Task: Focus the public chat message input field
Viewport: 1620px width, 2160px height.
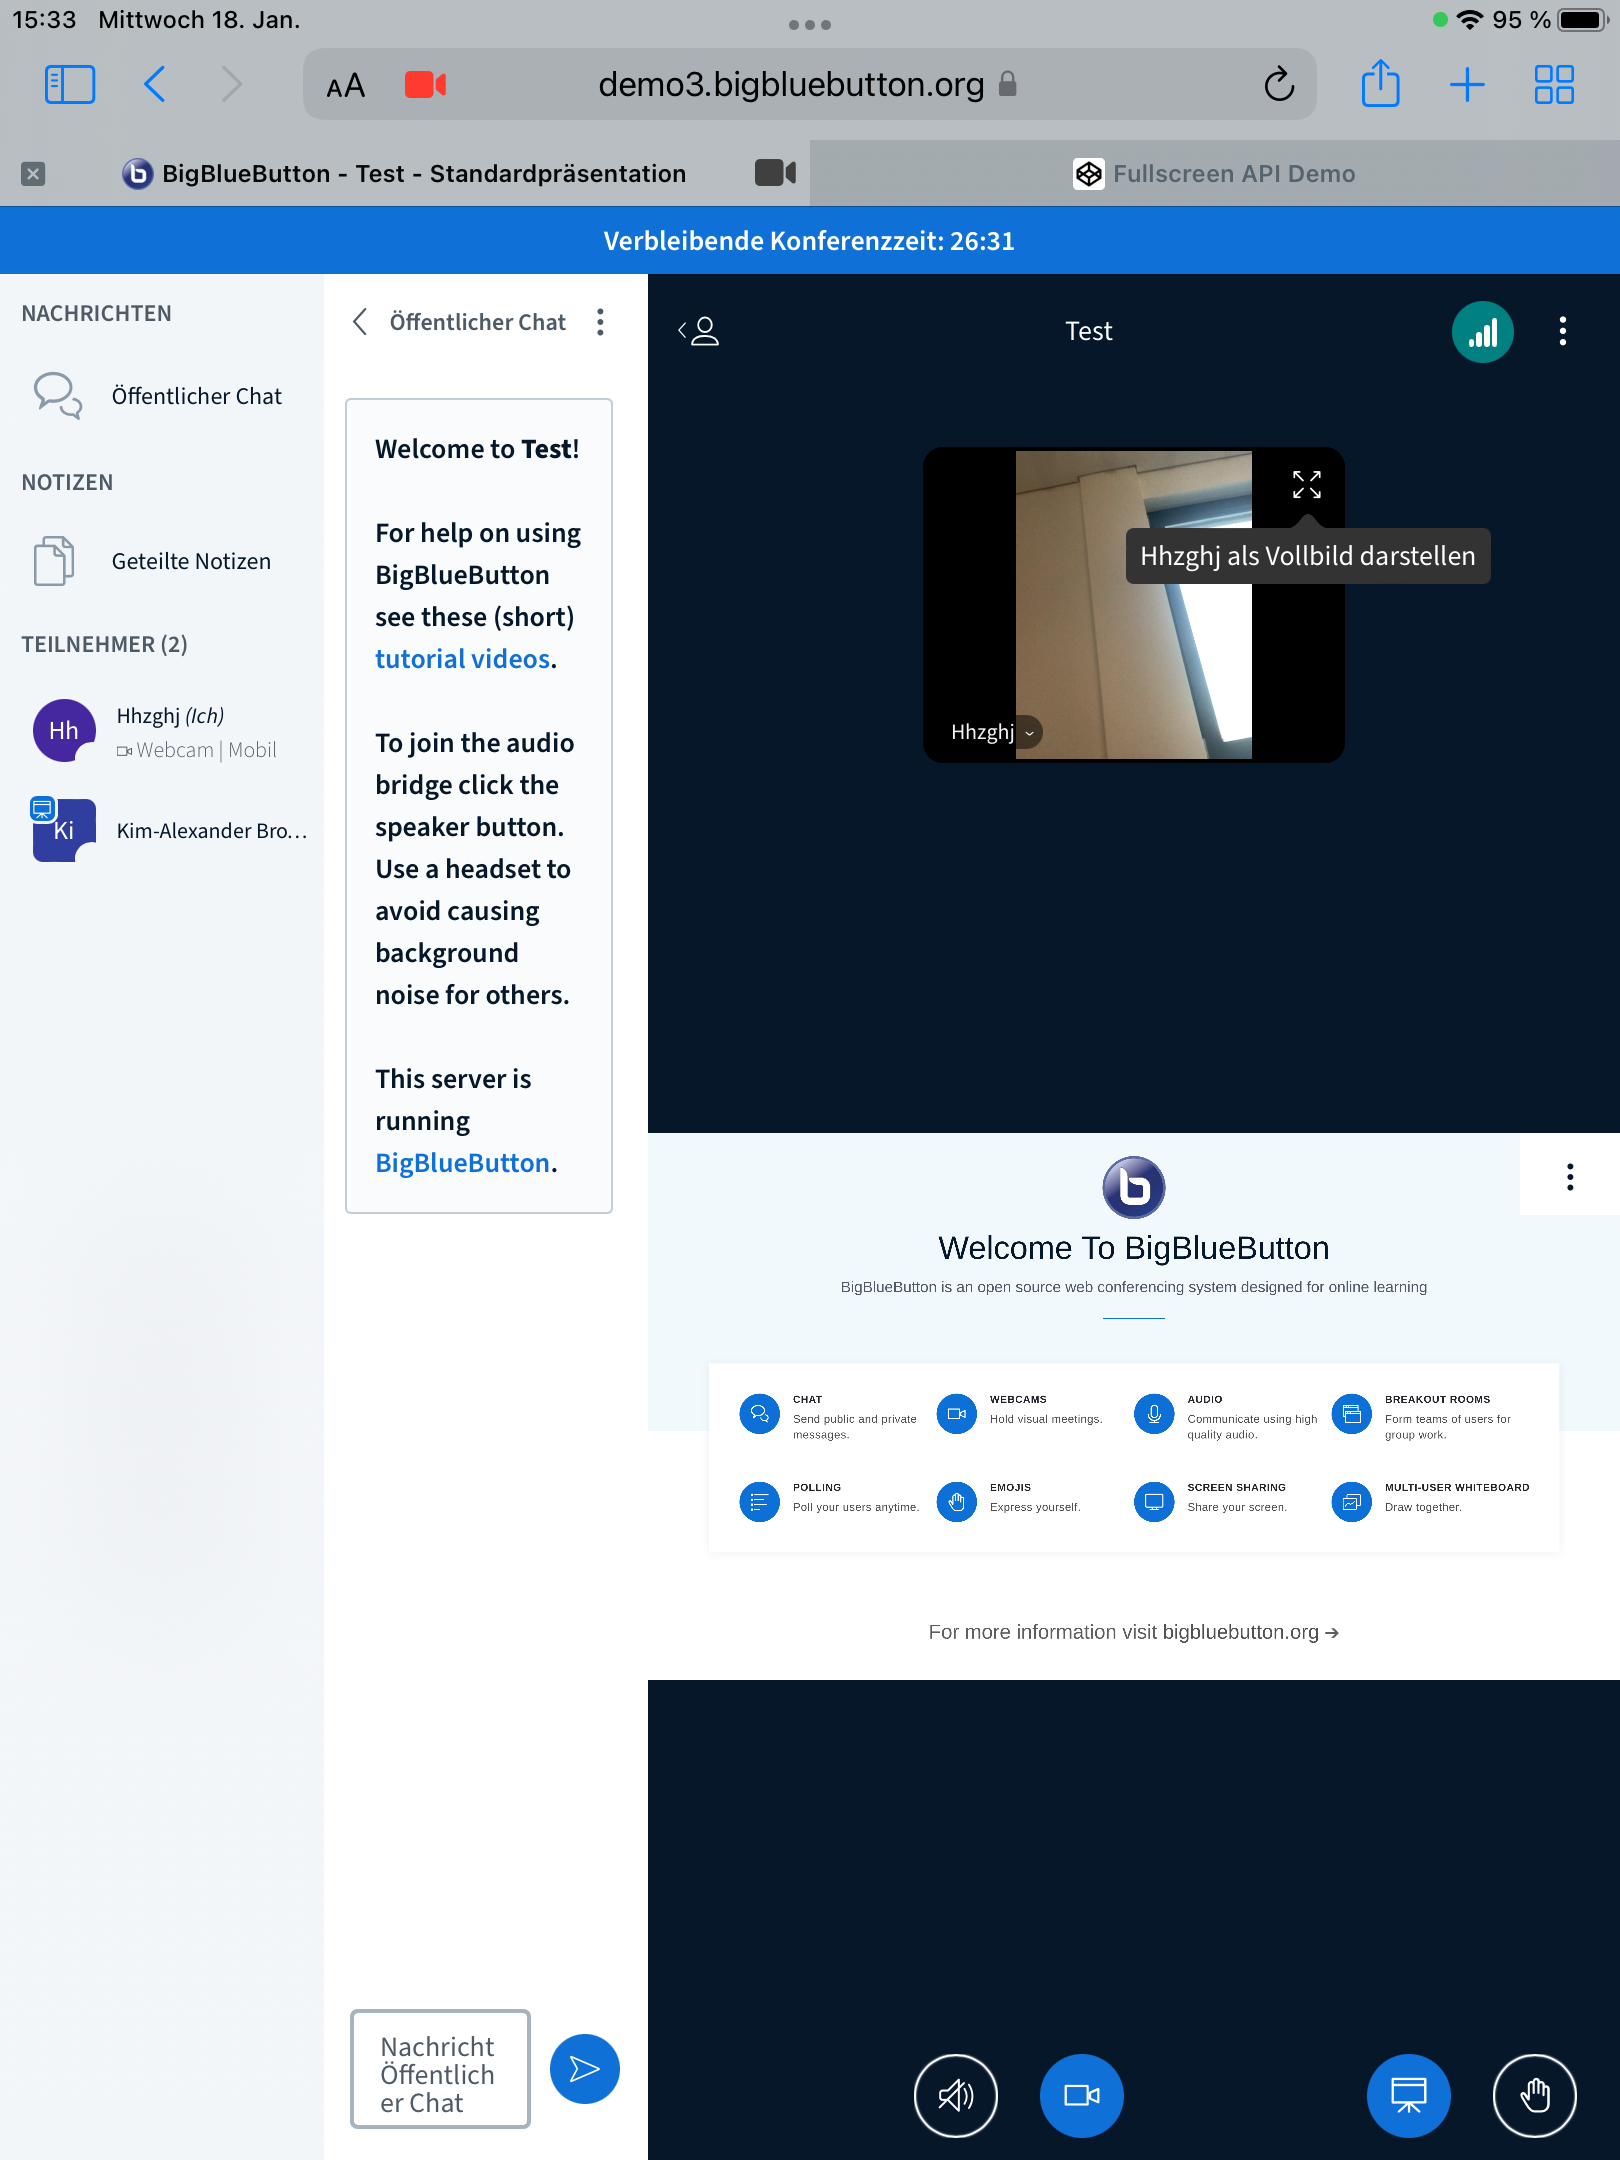Action: [440, 2069]
